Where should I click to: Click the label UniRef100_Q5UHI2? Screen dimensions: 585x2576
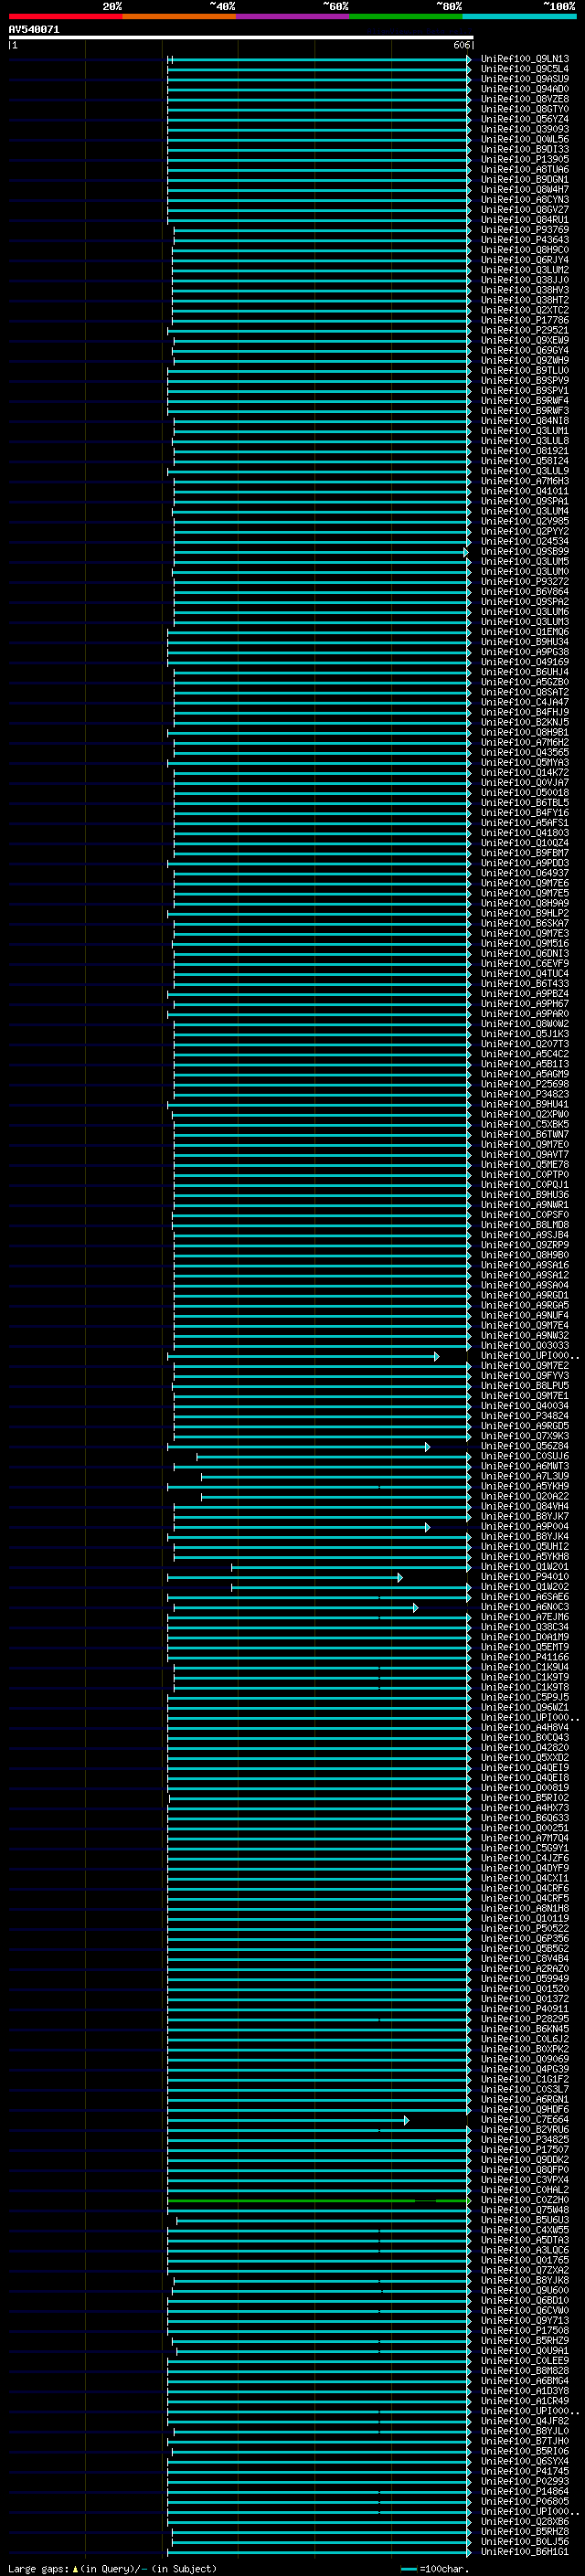pyautogui.click(x=525, y=1546)
